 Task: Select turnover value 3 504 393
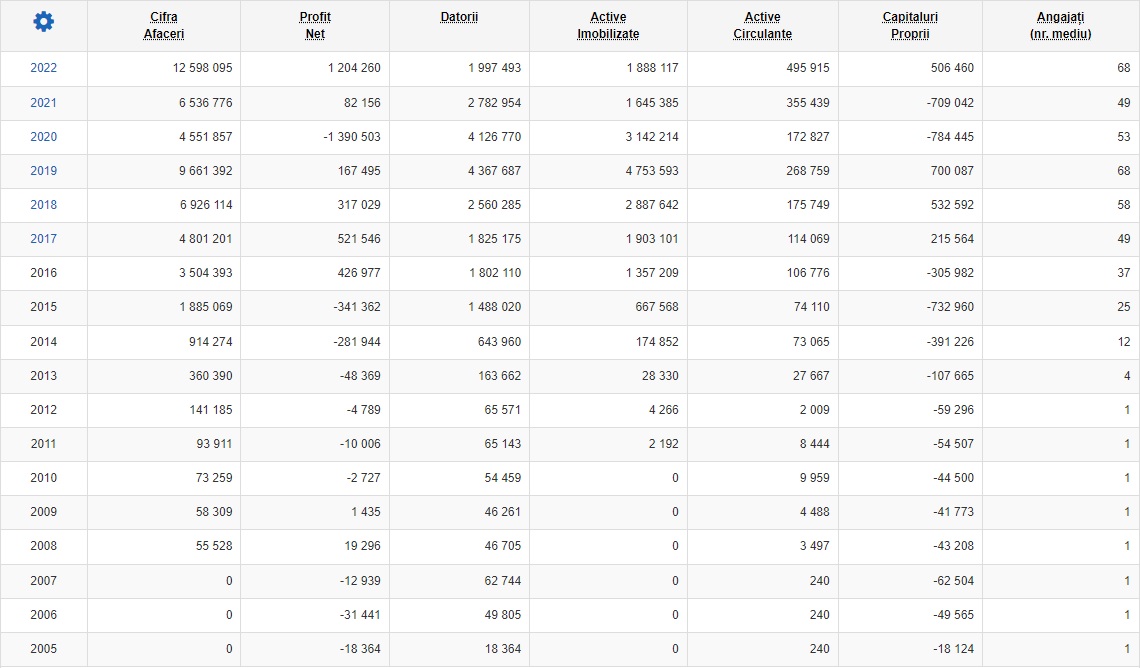[x=206, y=273]
